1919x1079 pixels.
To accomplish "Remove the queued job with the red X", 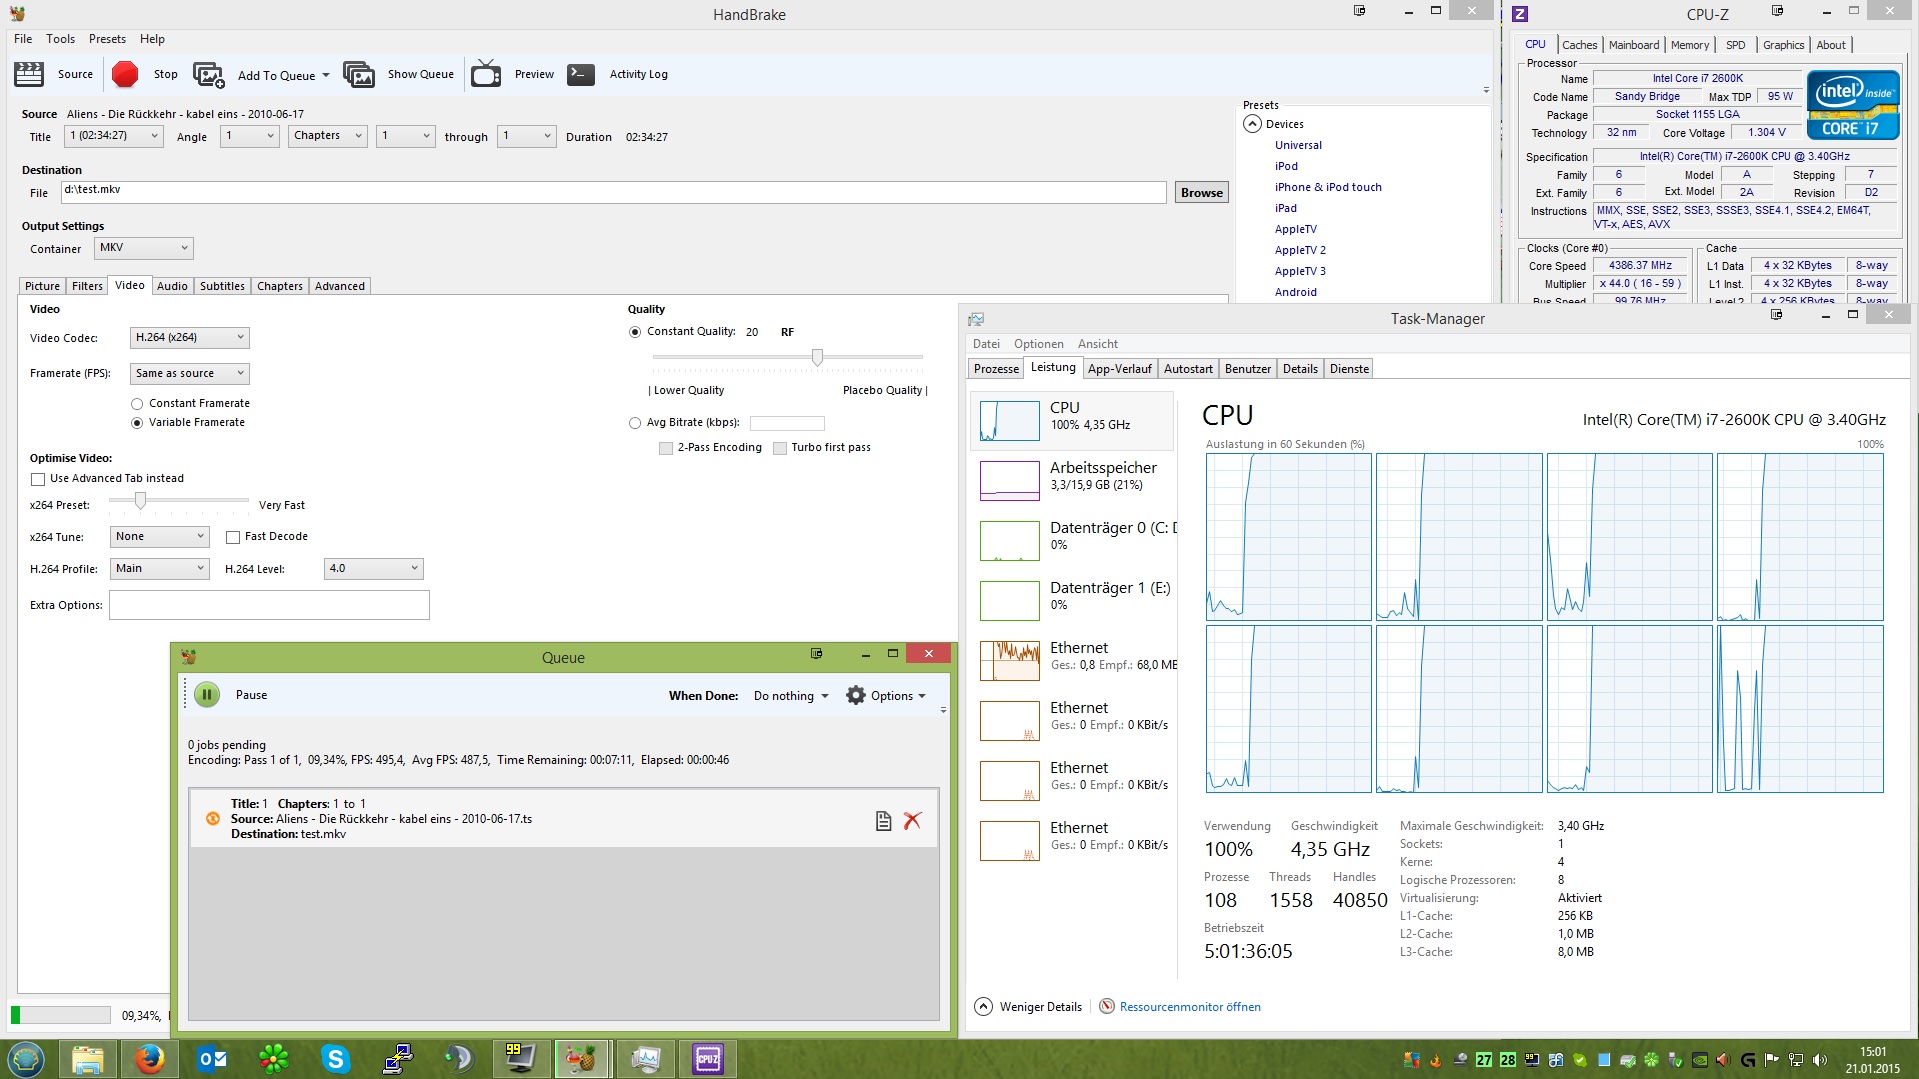I will coord(912,821).
